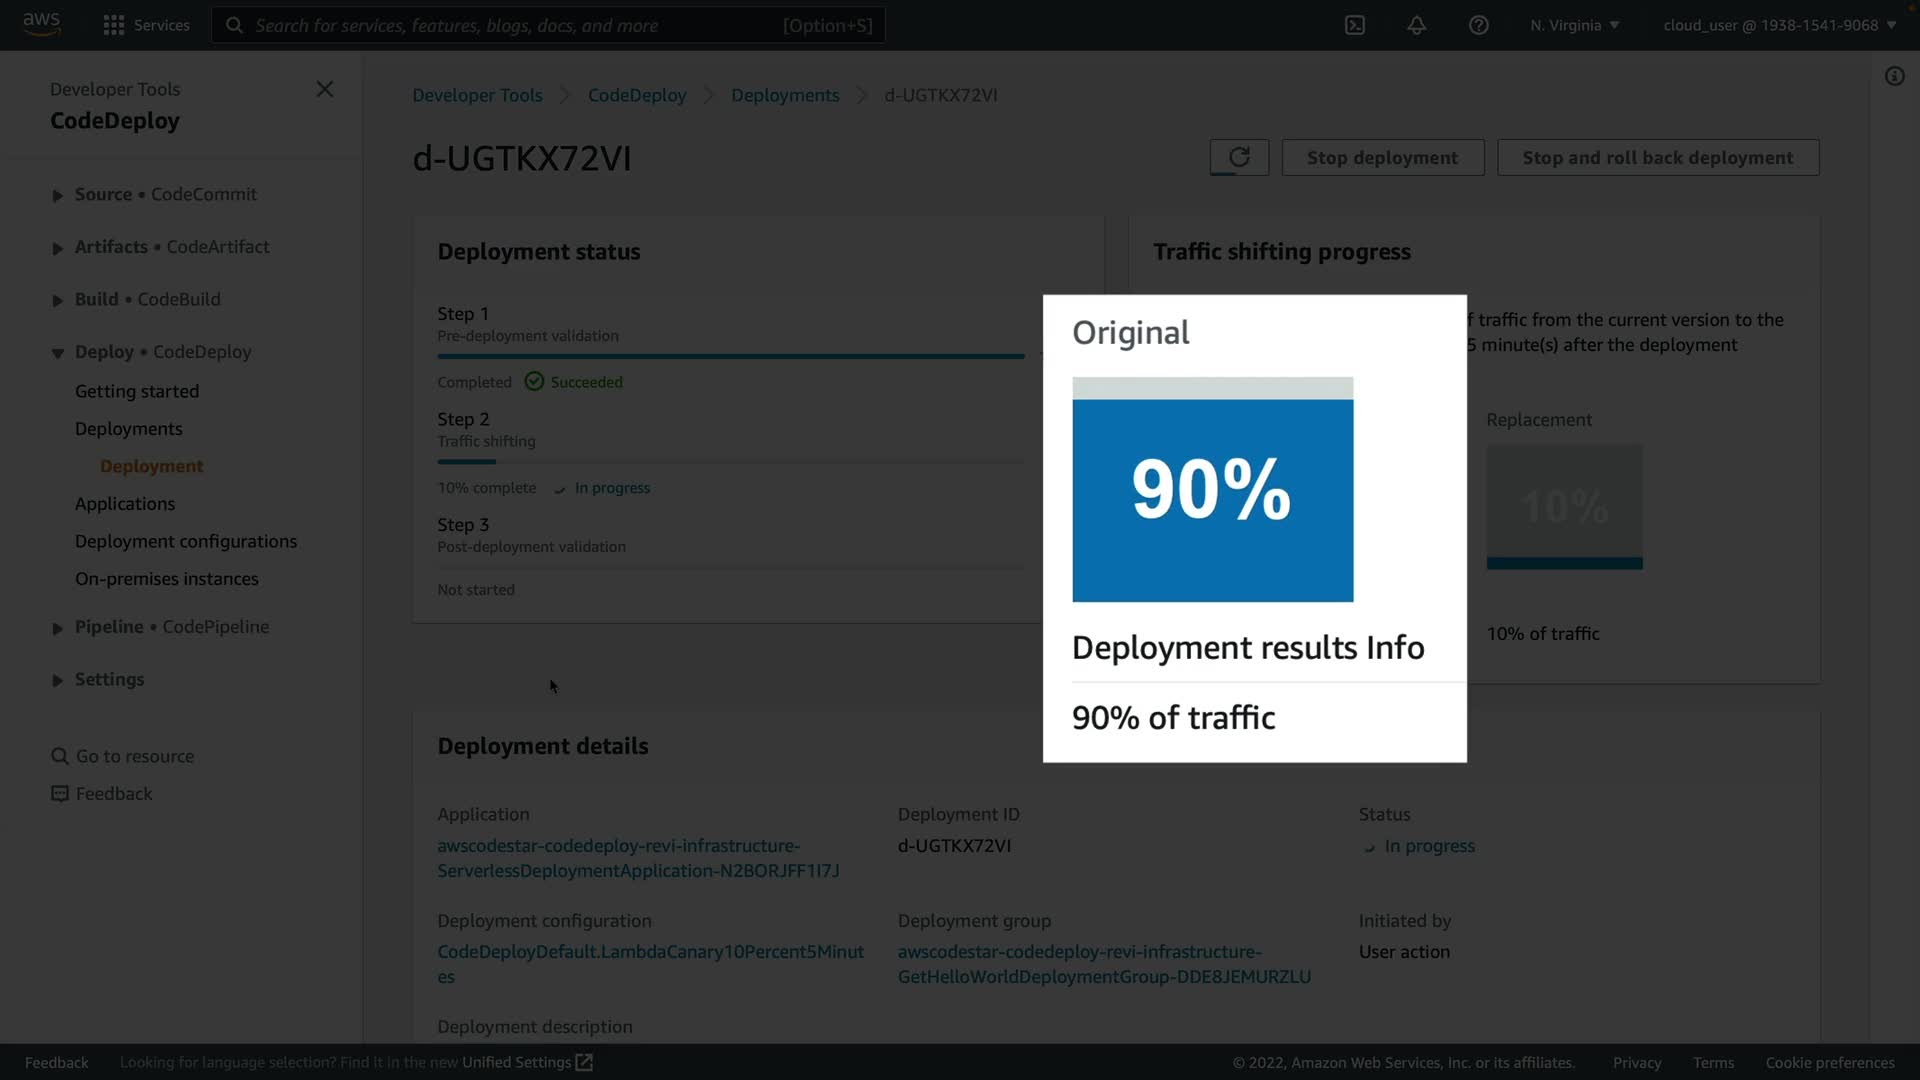
Task: Click the AWS logo home icon
Action: pos(41,24)
